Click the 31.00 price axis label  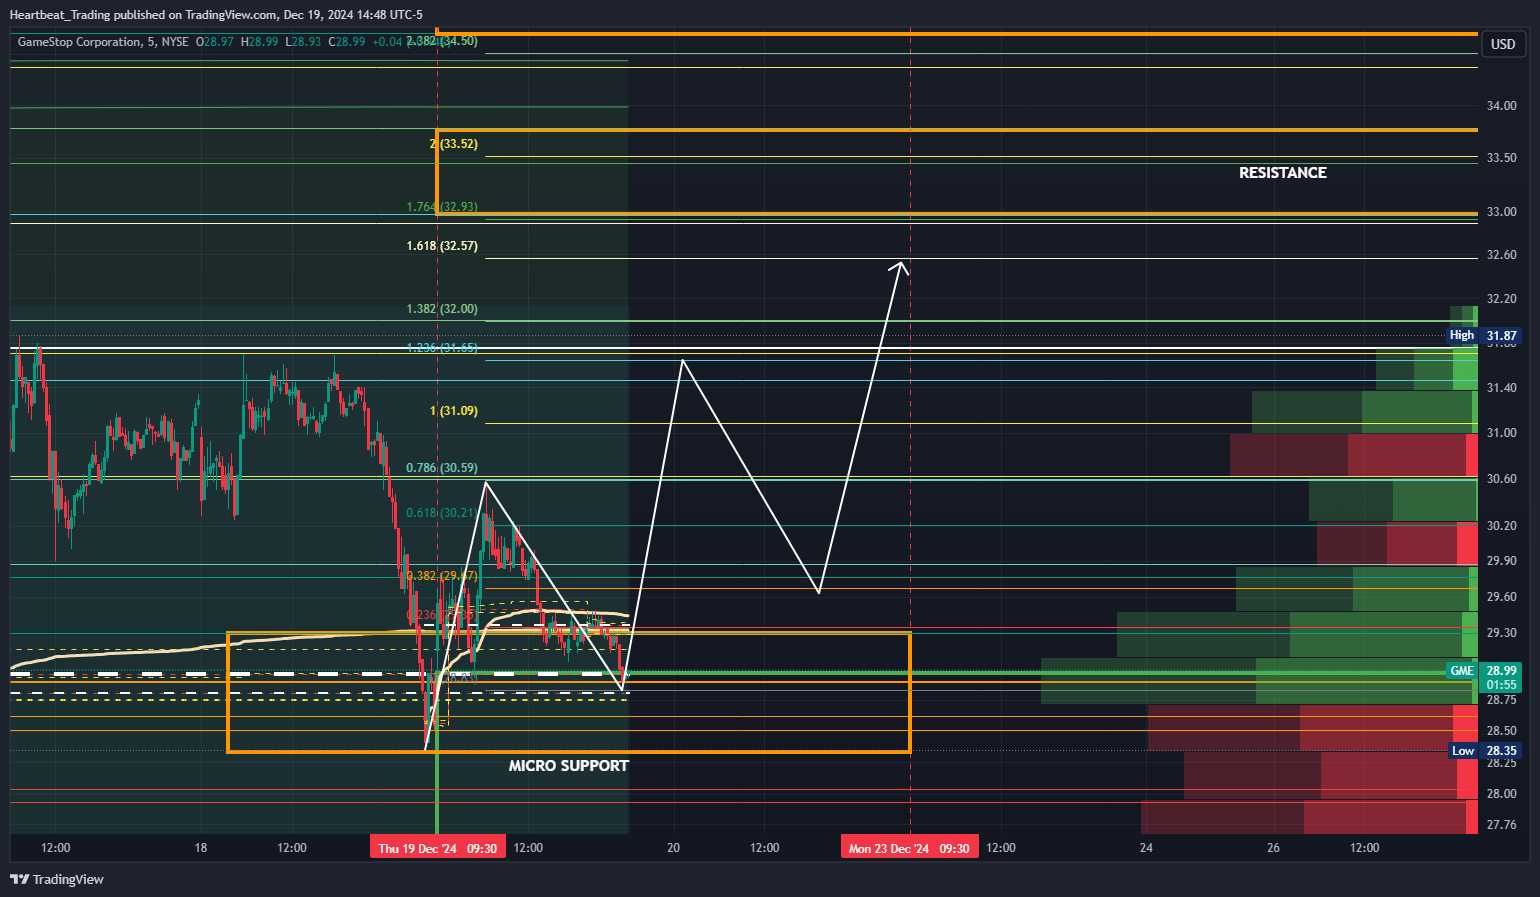tap(1502, 433)
